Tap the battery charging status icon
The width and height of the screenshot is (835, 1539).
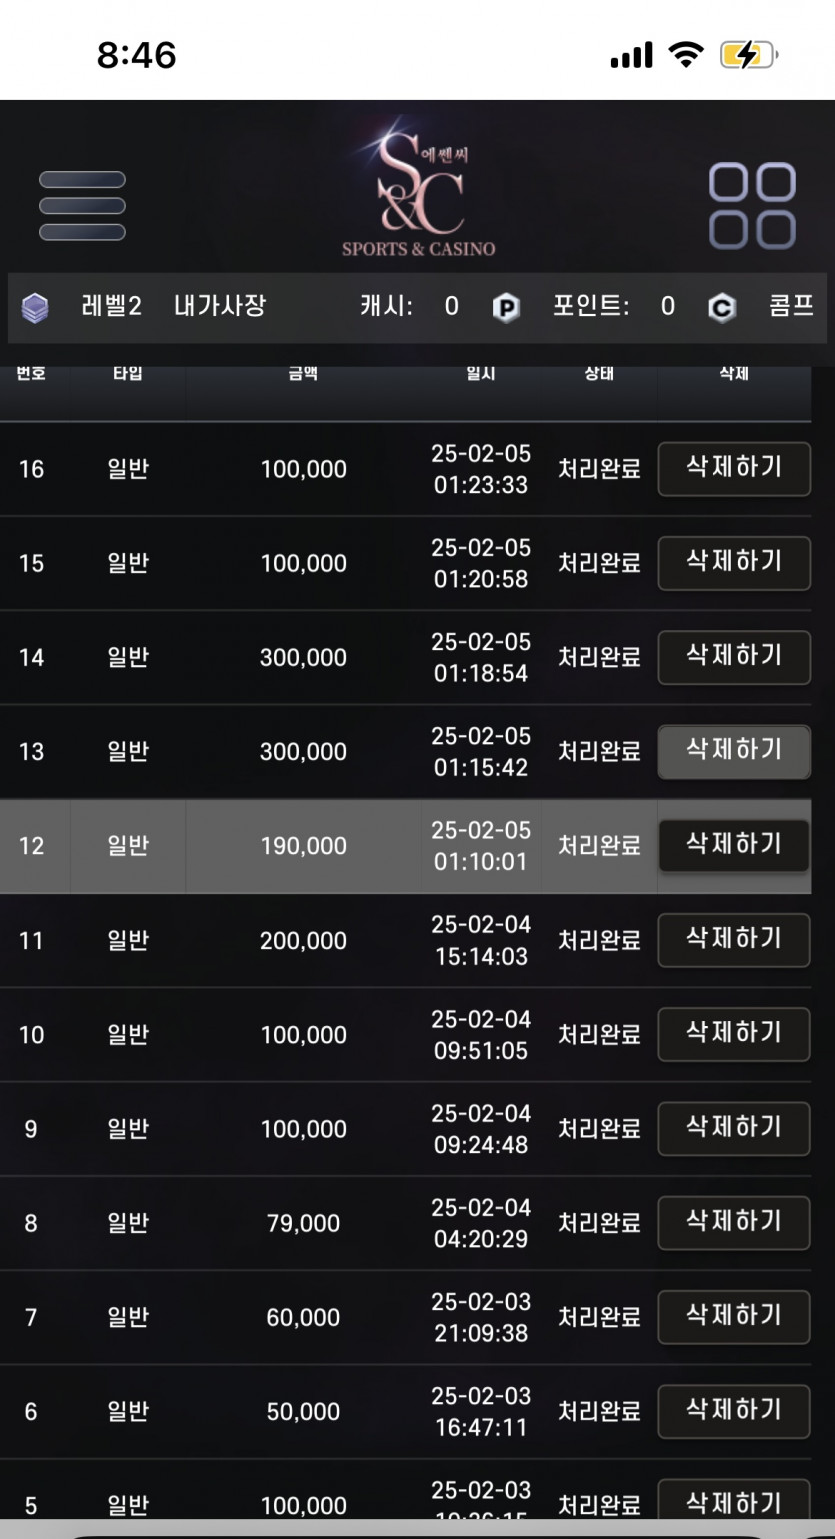[x=749, y=55]
